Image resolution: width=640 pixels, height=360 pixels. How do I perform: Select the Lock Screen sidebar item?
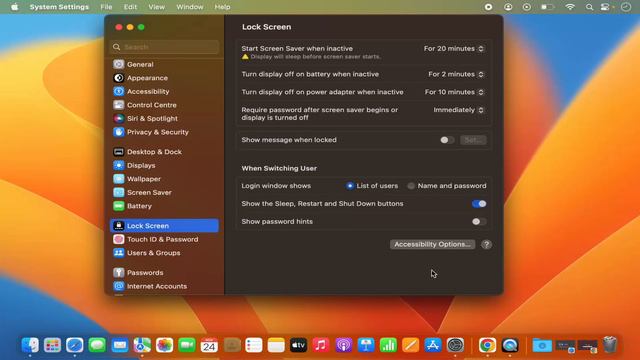(x=164, y=226)
